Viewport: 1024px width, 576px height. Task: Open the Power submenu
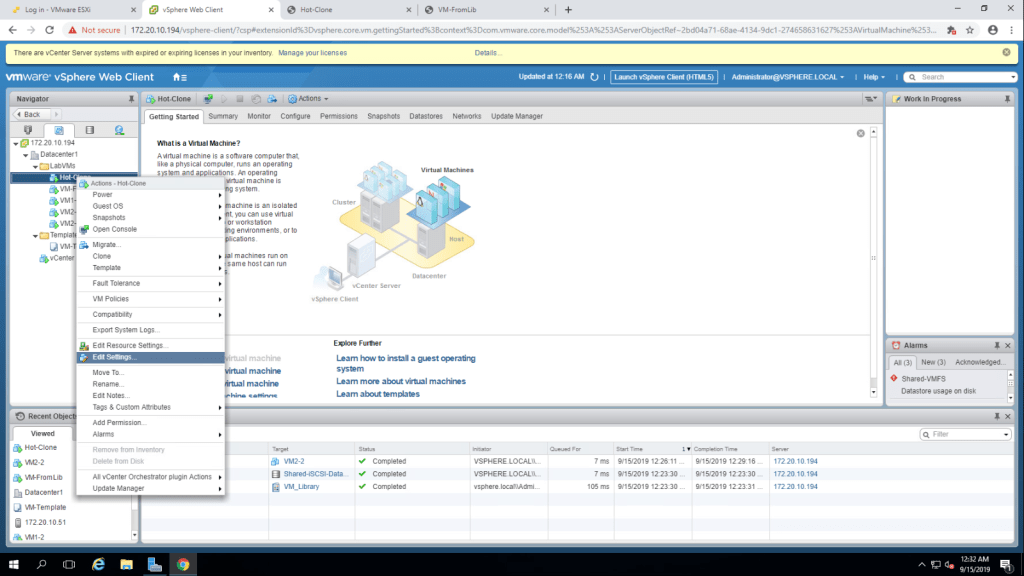pyautogui.click(x=102, y=194)
